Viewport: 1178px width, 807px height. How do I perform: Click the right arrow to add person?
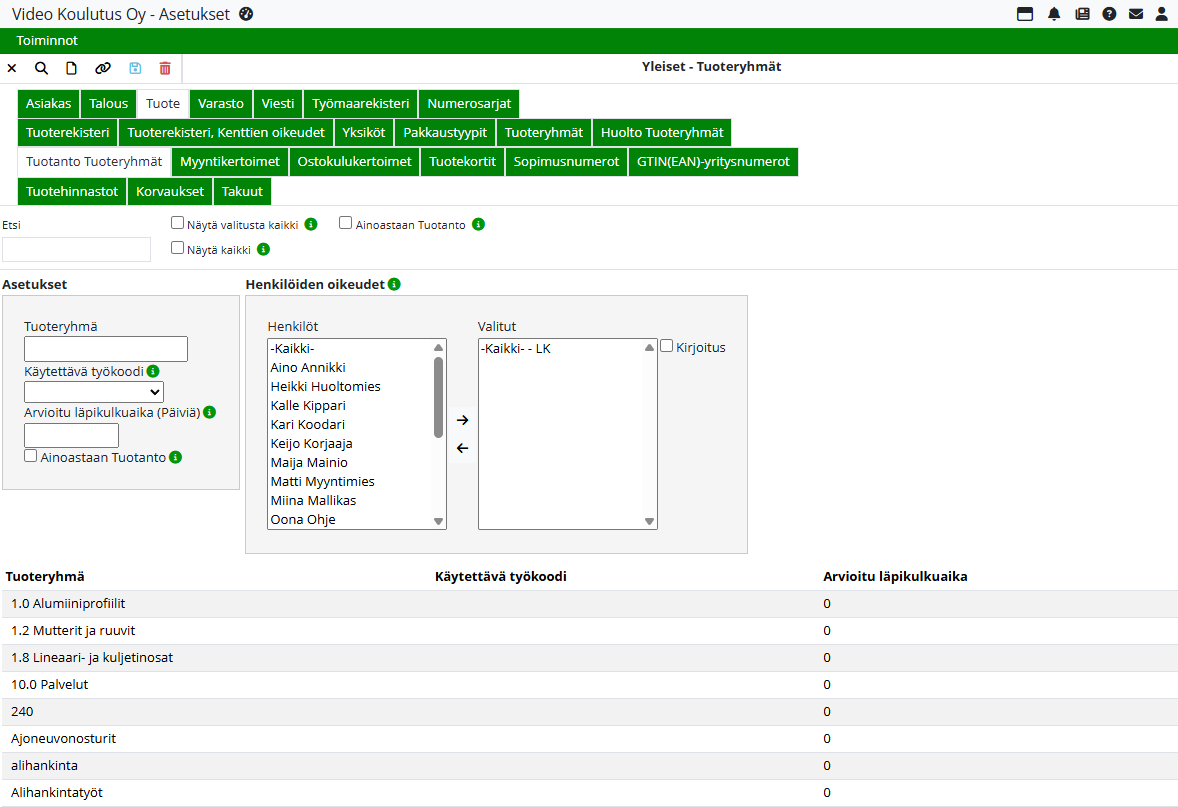[x=462, y=420]
